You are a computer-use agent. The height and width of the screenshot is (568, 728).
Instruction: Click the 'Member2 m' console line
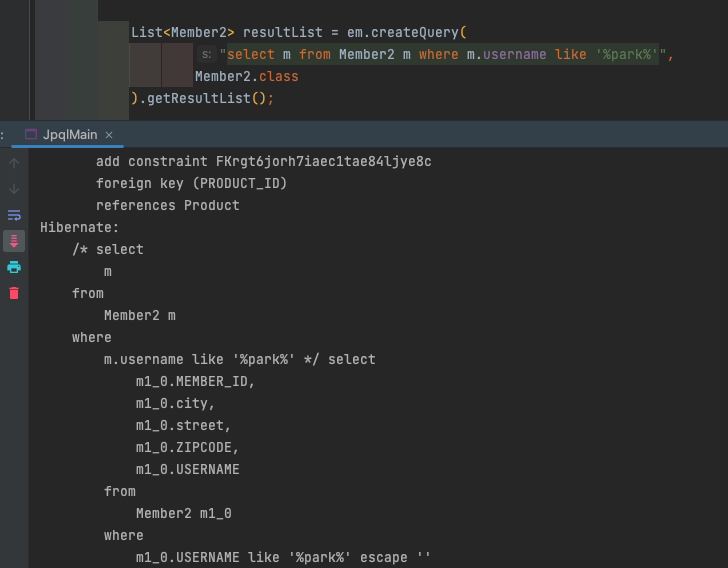[140, 315]
